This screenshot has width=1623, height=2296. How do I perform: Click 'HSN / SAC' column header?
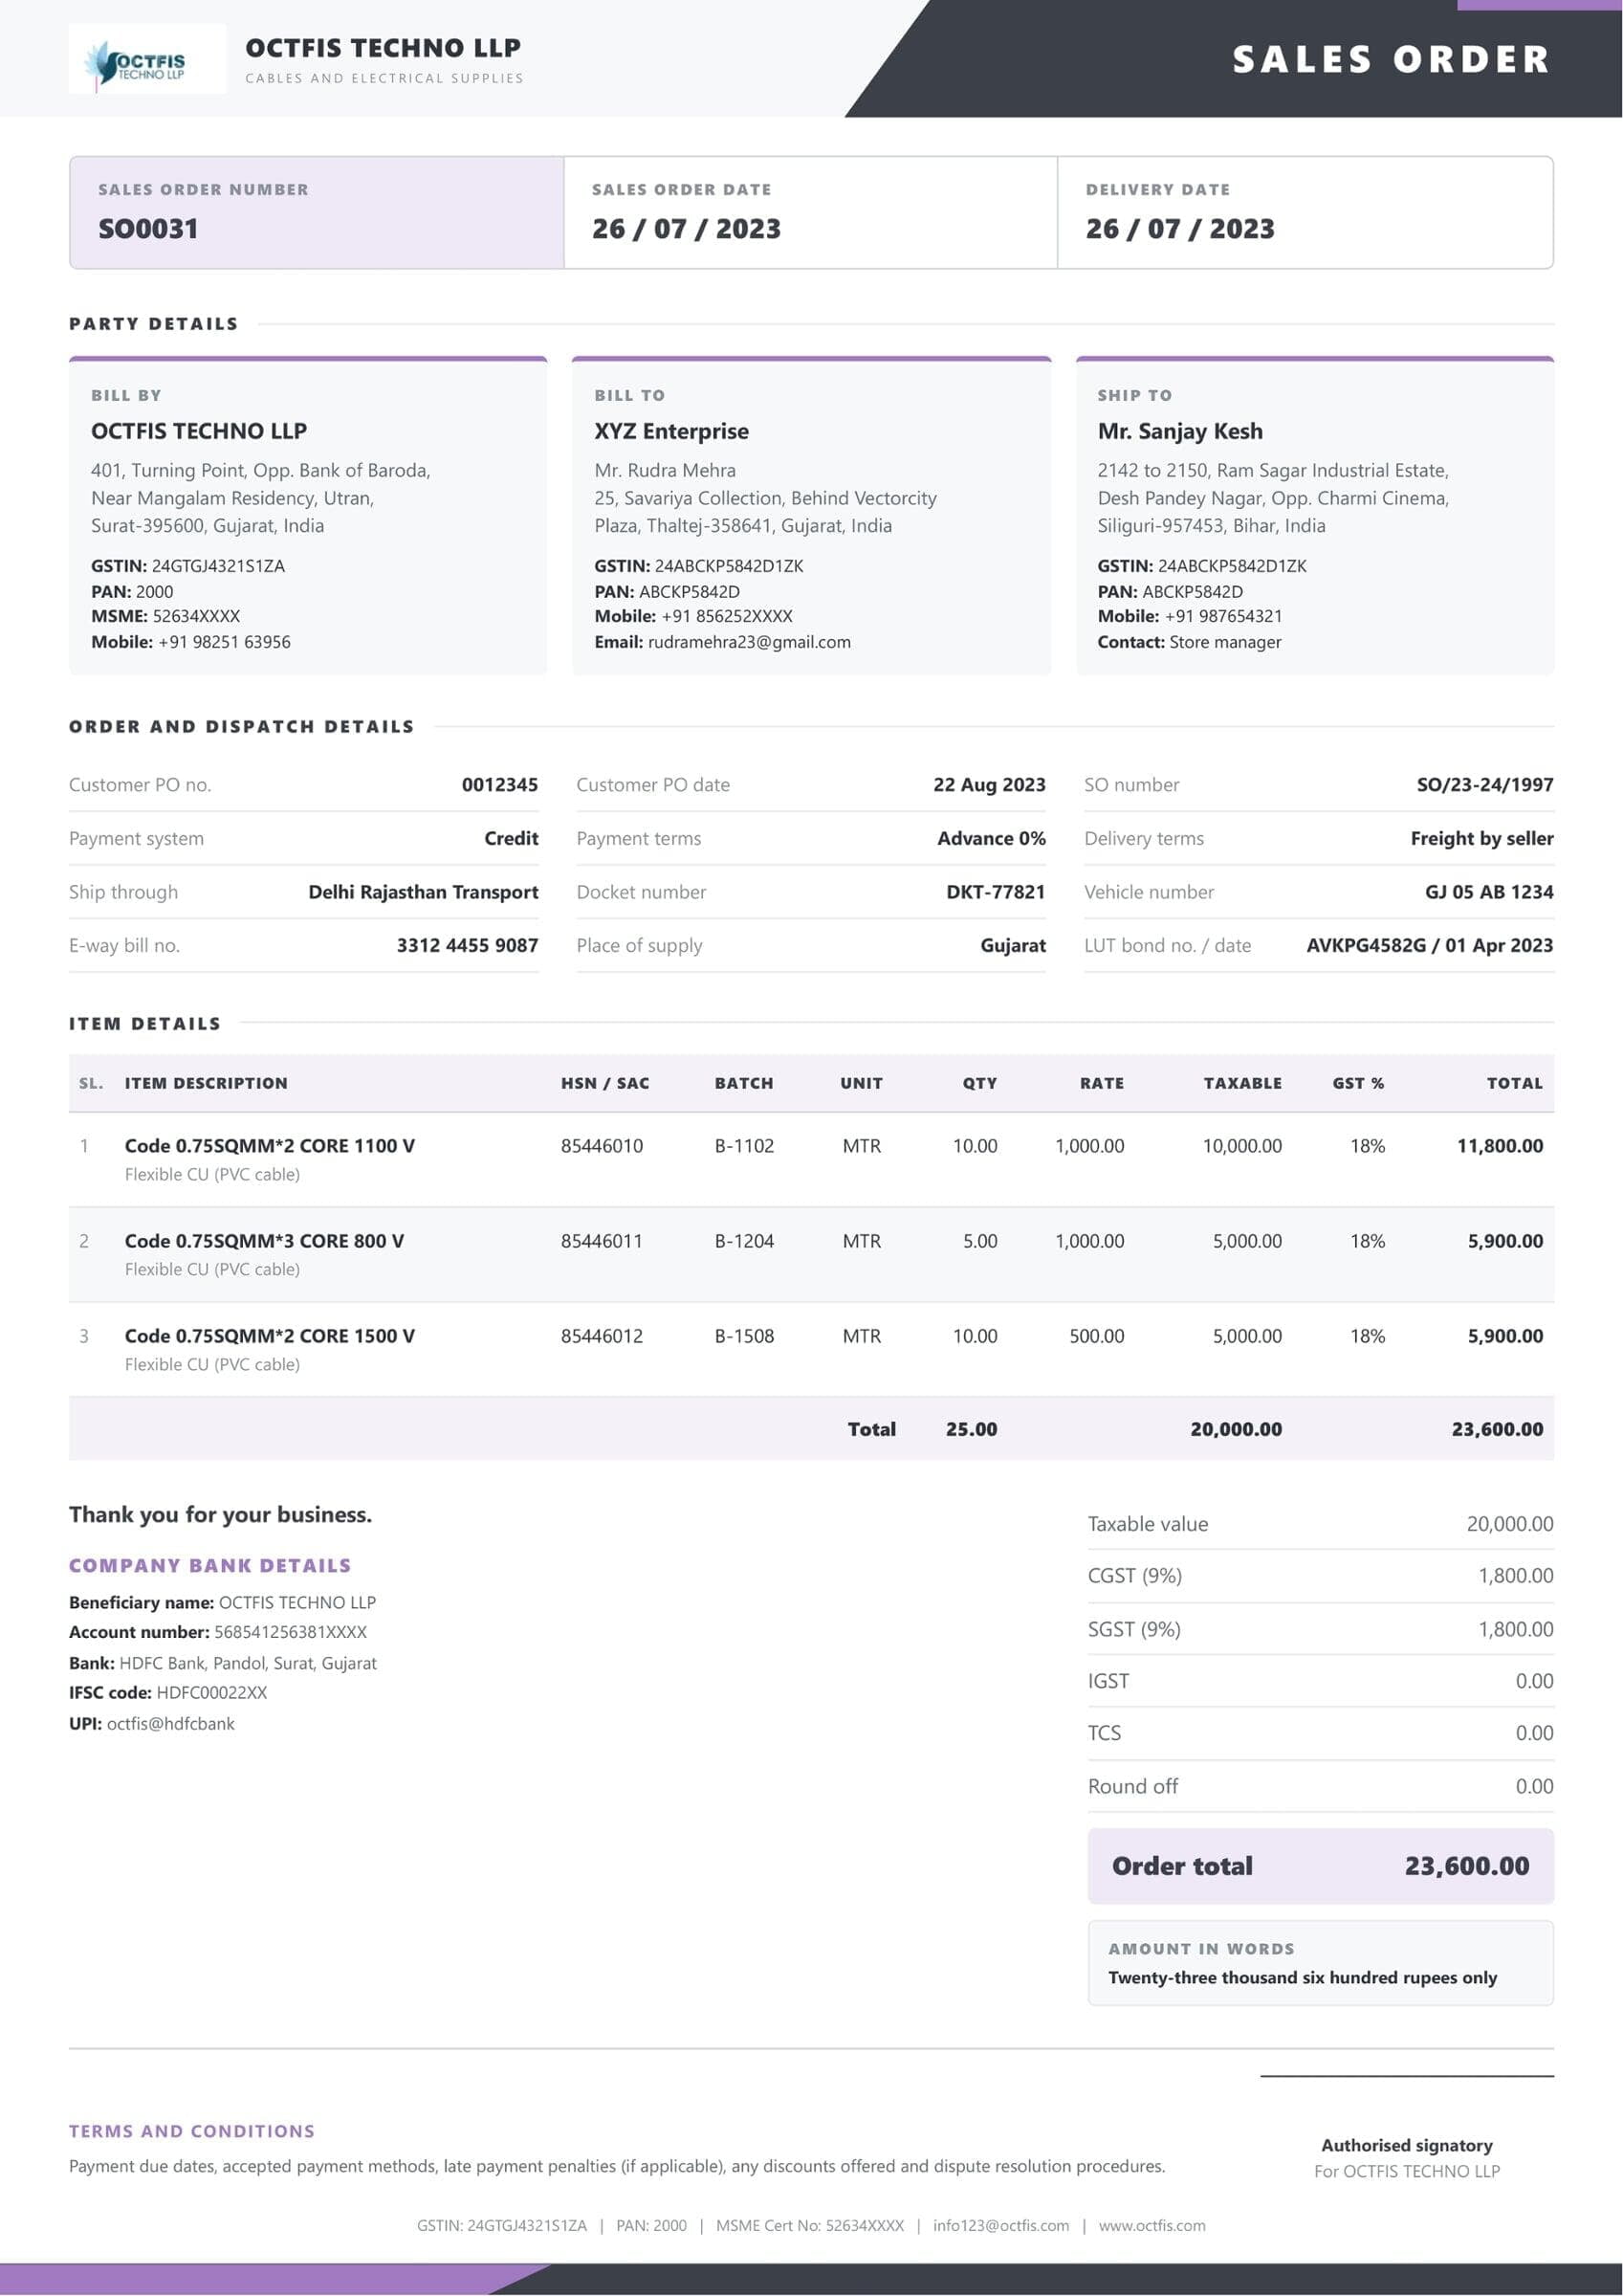(605, 1083)
